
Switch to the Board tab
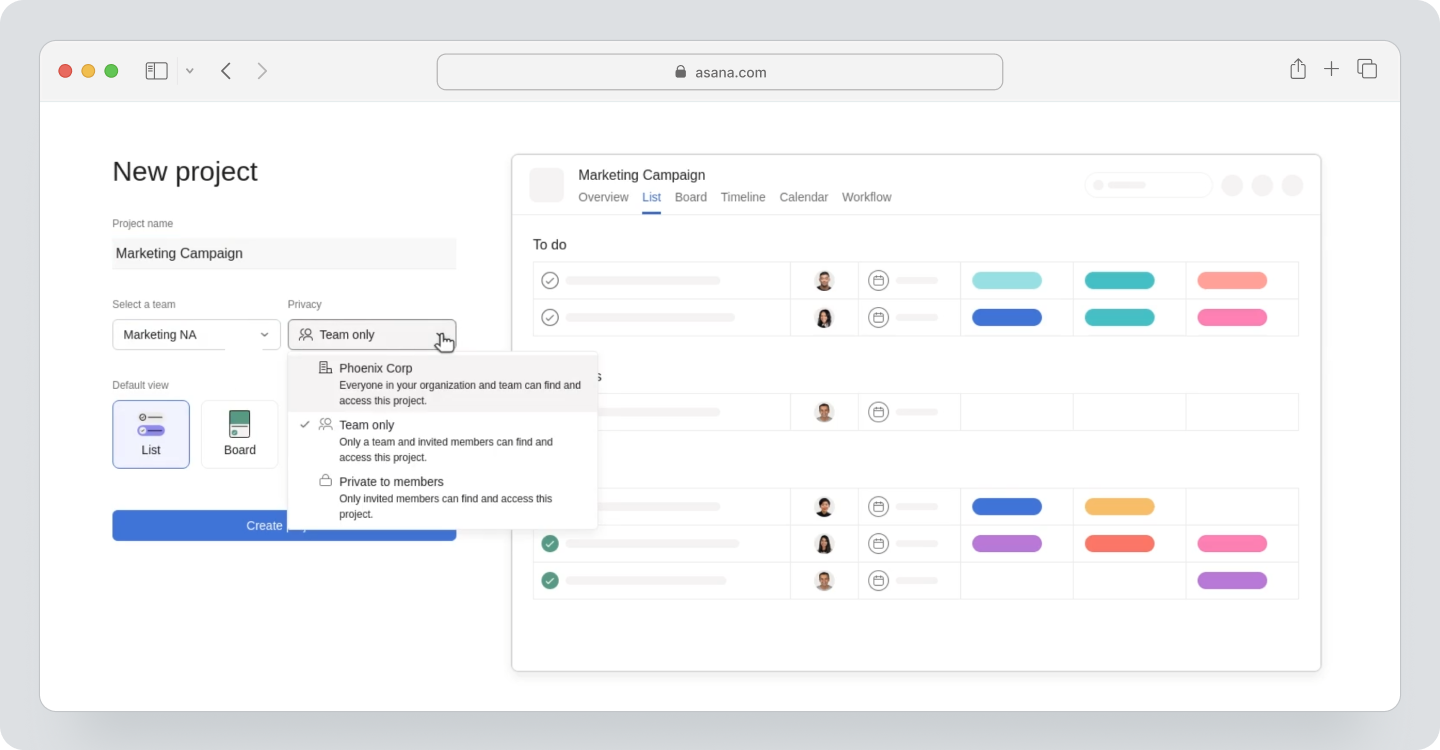[690, 197]
